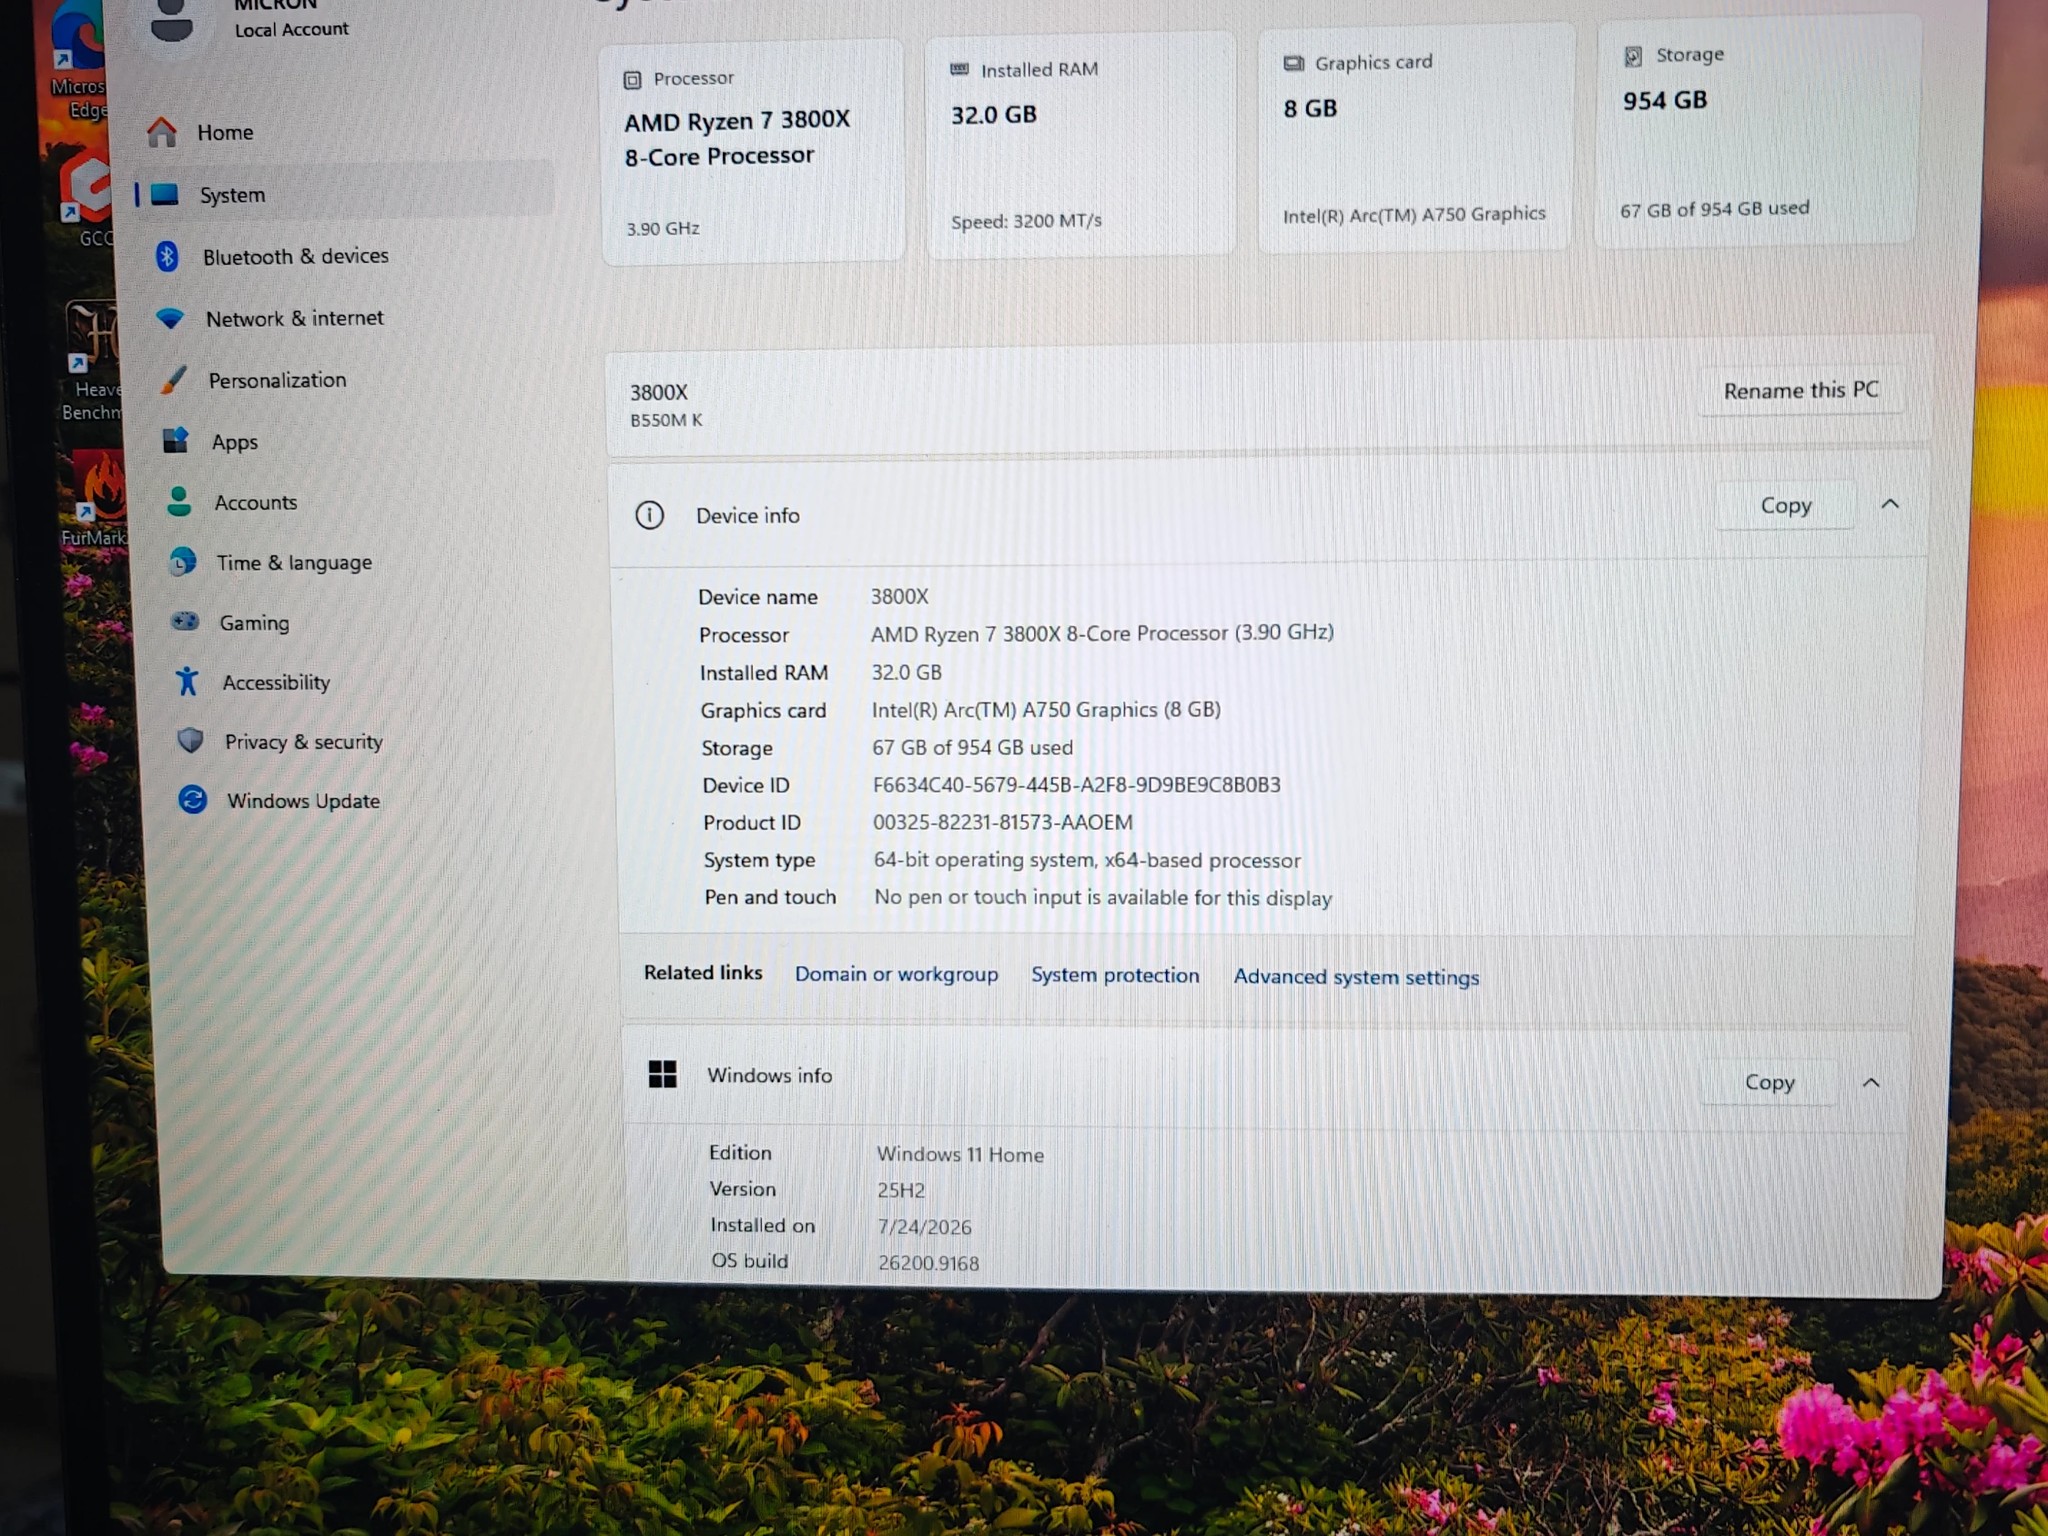The height and width of the screenshot is (1536, 2048).
Task: Click the Windows logo beside Windows info
Action: click(x=662, y=1075)
